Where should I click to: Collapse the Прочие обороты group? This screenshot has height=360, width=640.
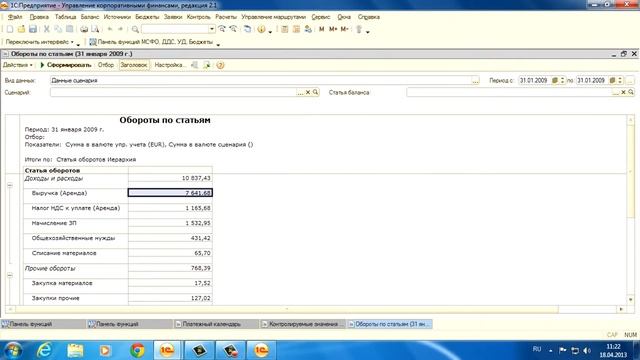point(10,275)
